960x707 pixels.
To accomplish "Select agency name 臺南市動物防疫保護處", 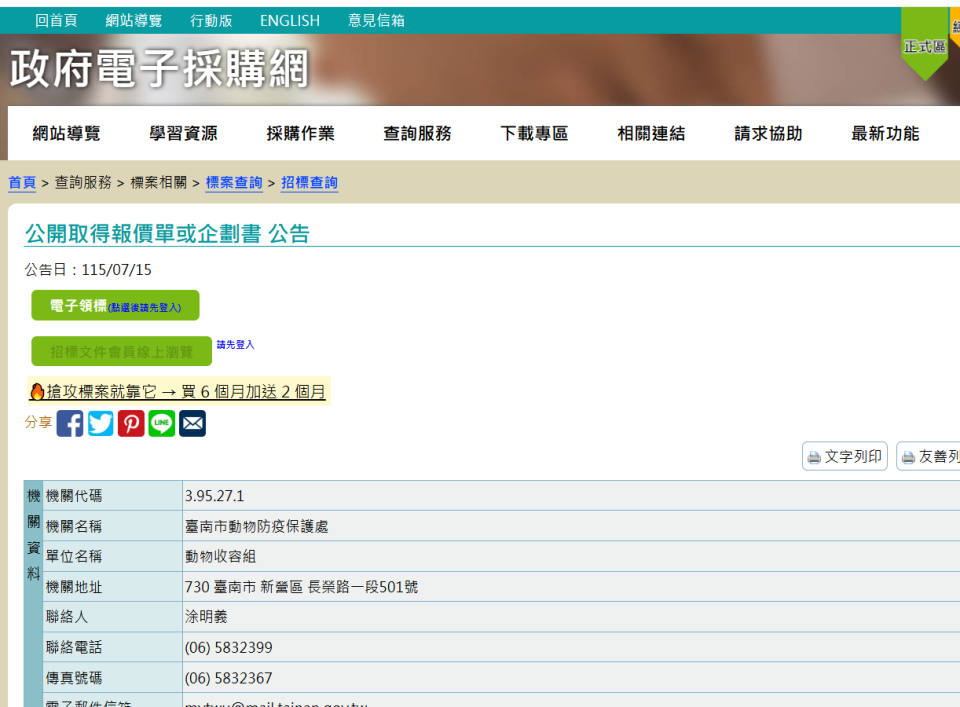I will point(257,526).
